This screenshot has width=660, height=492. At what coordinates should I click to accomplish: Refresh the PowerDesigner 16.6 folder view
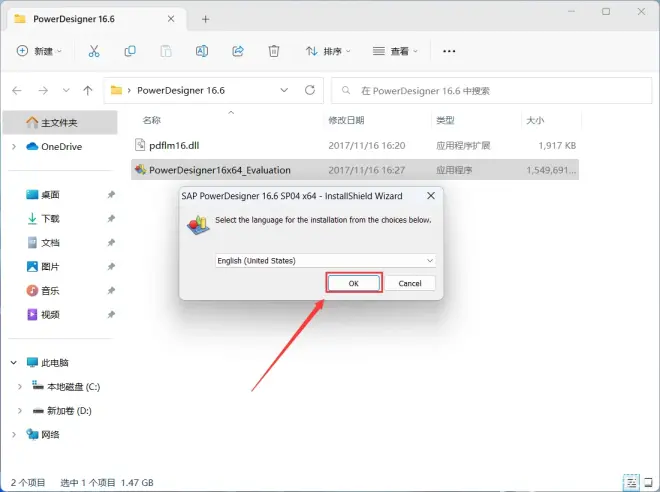(310, 90)
